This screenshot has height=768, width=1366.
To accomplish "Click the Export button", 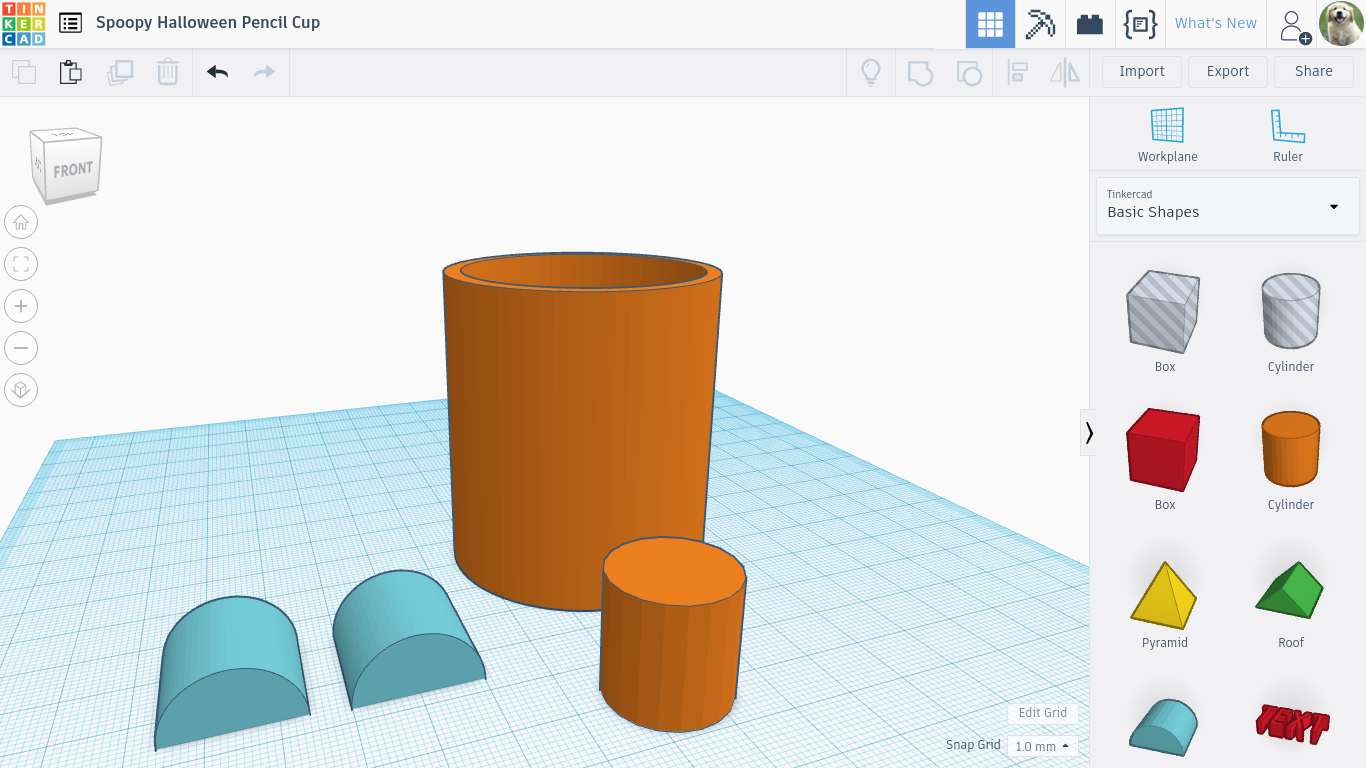I will [x=1228, y=71].
